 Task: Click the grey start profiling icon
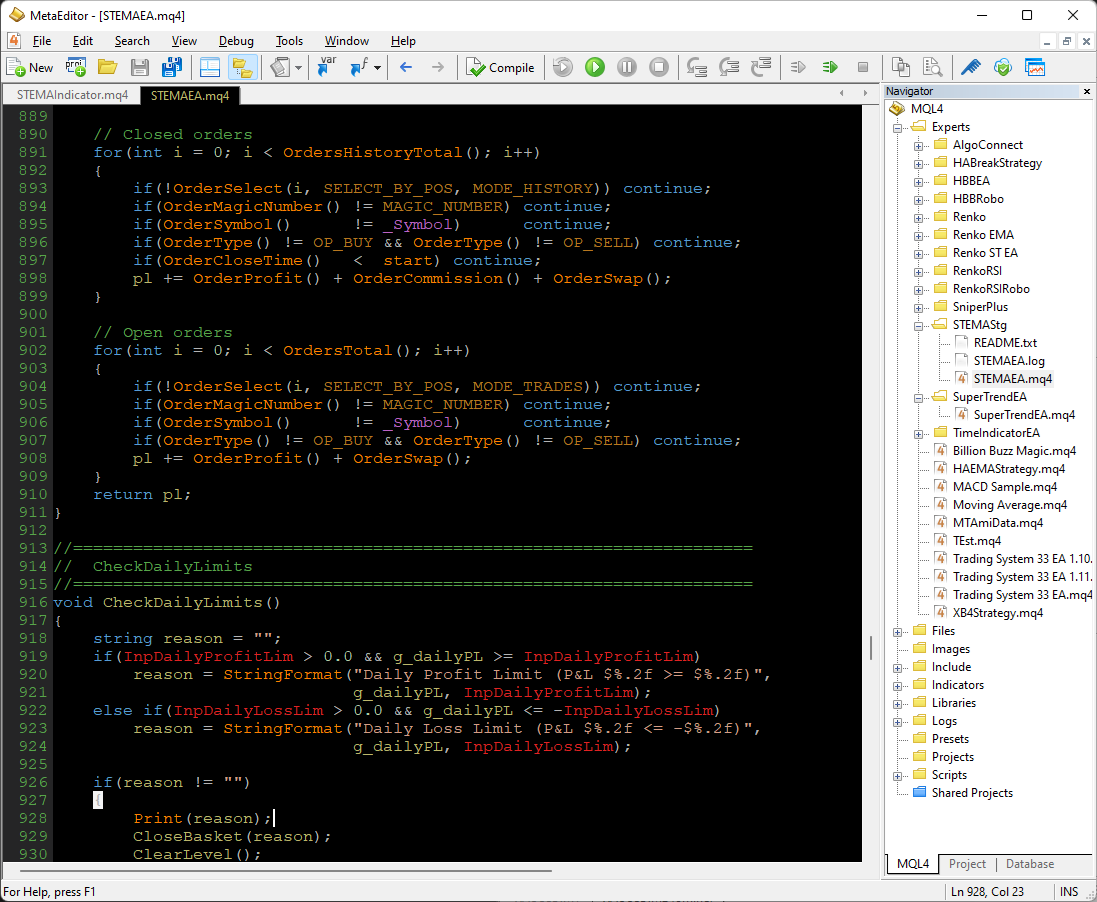tap(798, 67)
